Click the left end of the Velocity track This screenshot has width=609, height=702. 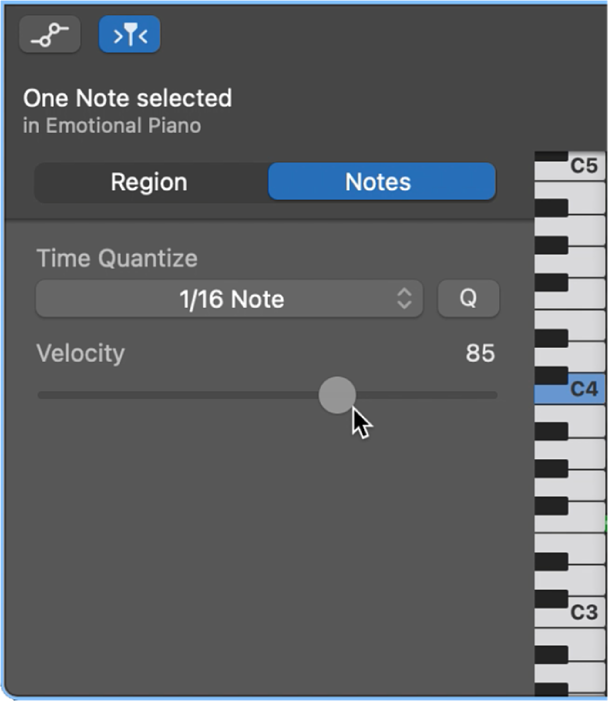point(42,395)
